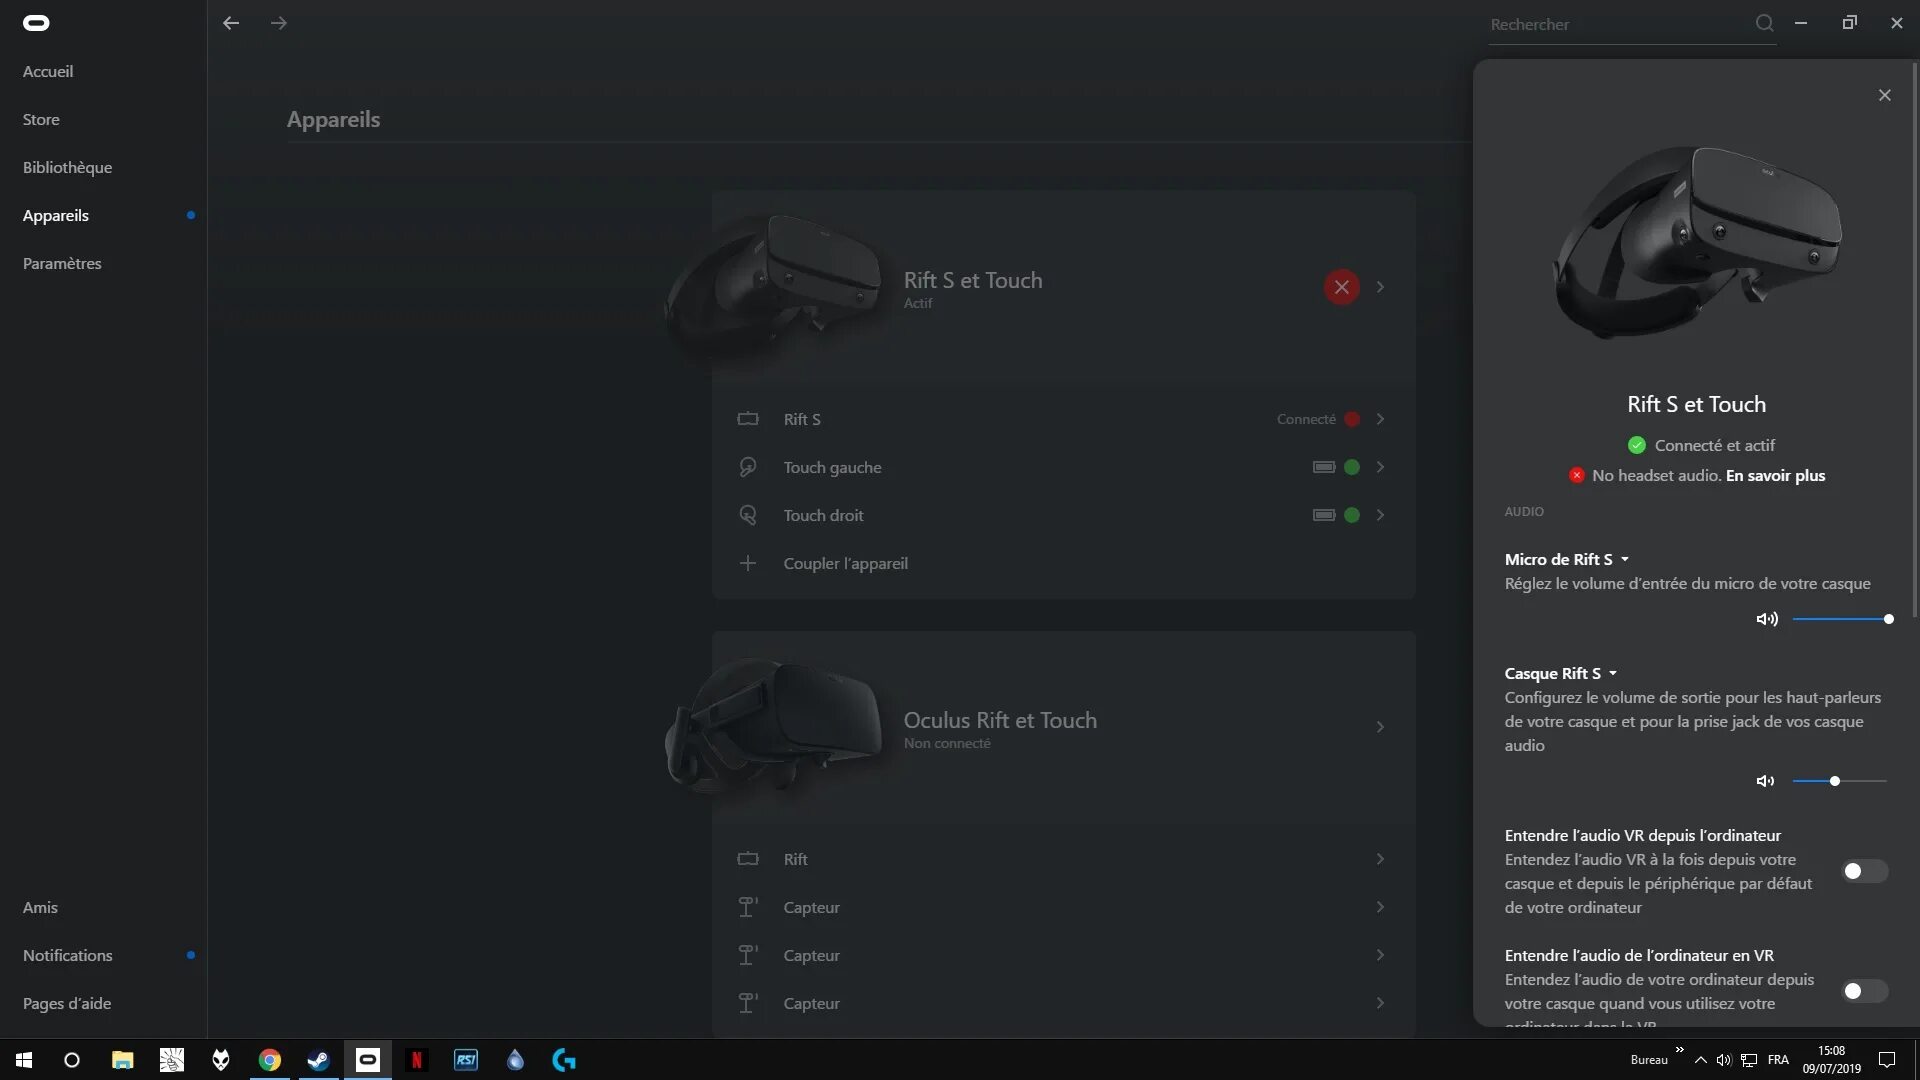Open the Oculus Rift et Touch card

tap(1063, 727)
